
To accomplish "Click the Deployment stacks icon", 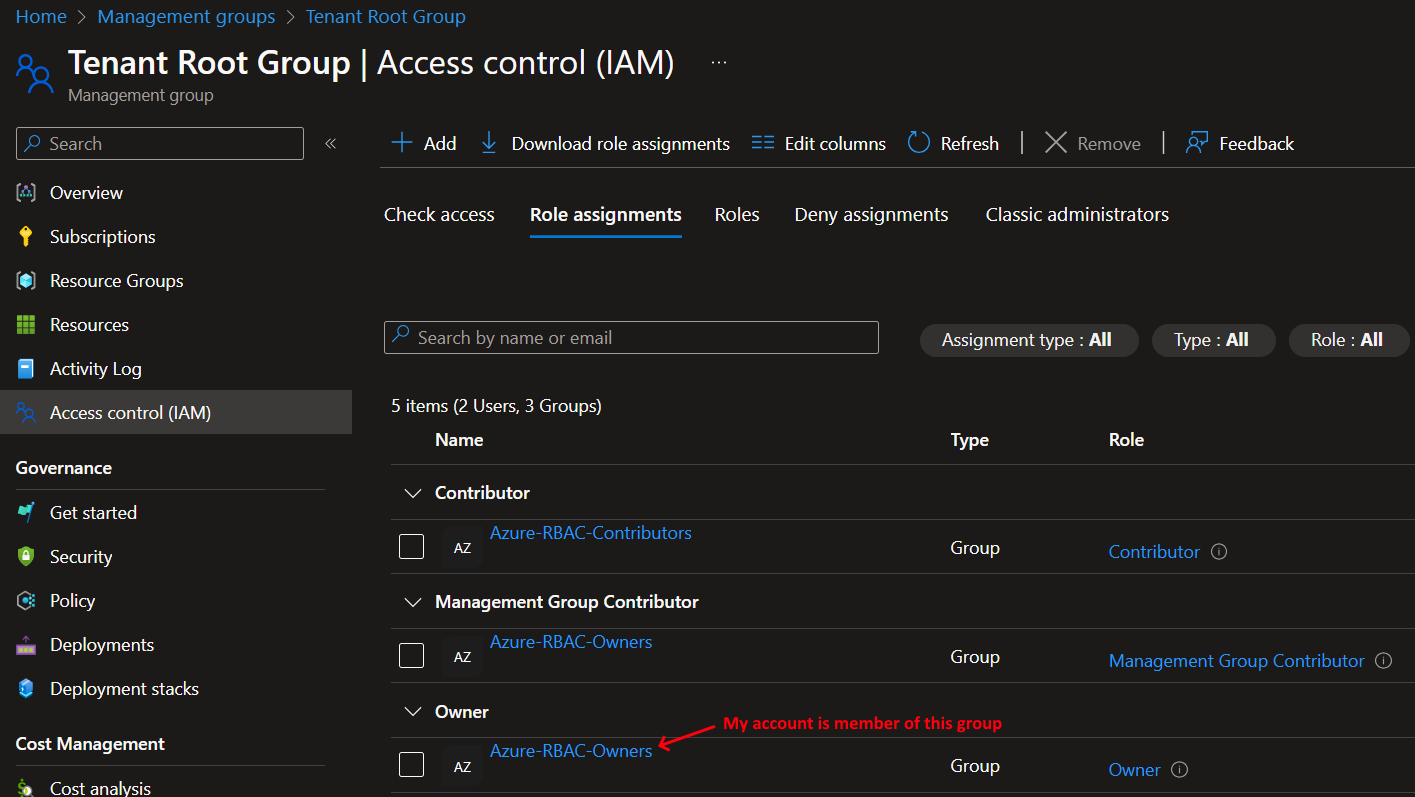I will click(x=26, y=689).
